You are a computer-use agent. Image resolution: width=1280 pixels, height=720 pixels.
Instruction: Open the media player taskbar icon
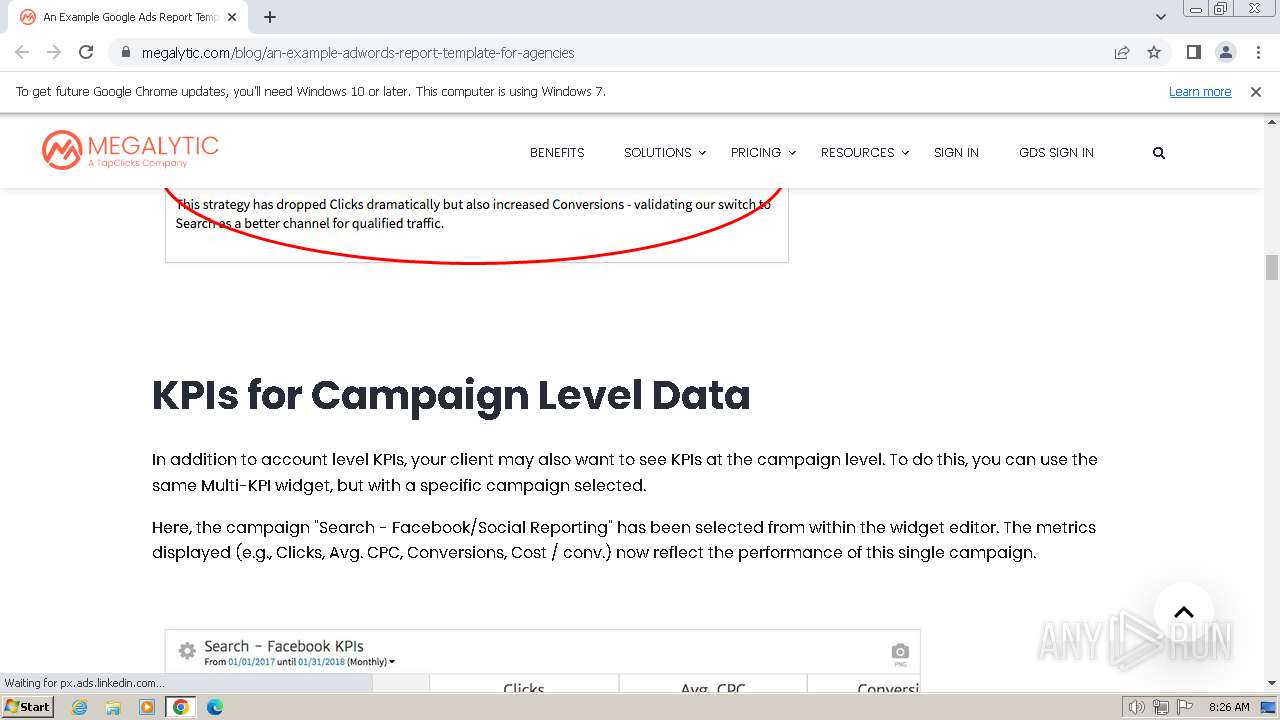[x=147, y=707]
